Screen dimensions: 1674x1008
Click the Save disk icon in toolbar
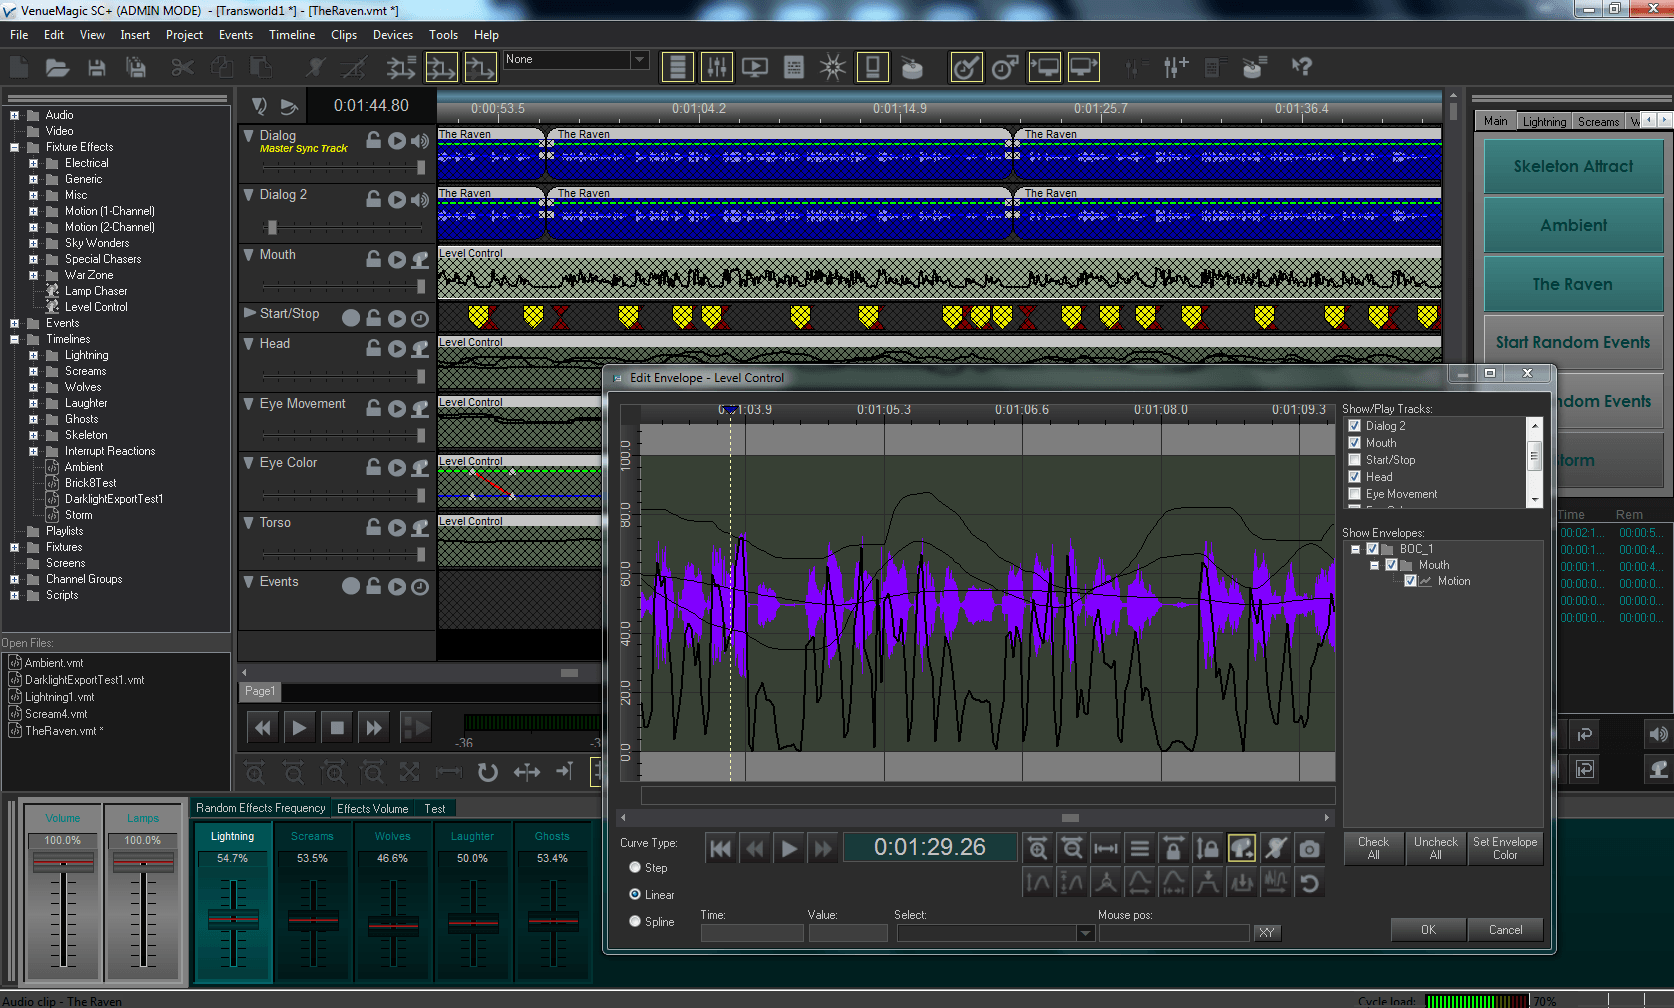point(97,68)
